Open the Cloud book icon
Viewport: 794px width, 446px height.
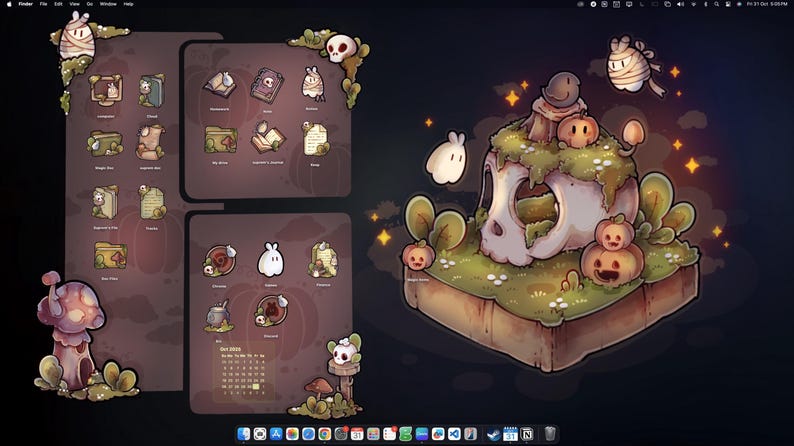pos(151,91)
